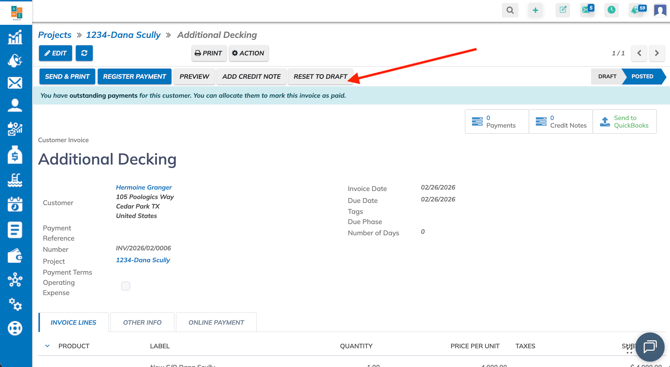
Task: Click the green plus quick-add icon
Action: [x=535, y=10]
